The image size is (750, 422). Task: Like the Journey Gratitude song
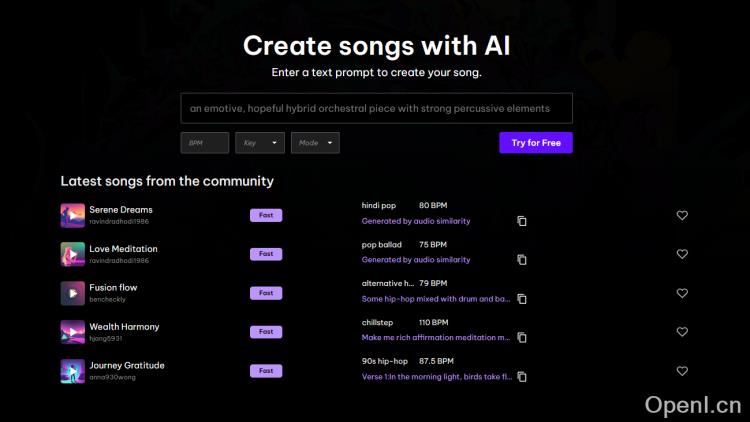pyautogui.click(x=682, y=371)
